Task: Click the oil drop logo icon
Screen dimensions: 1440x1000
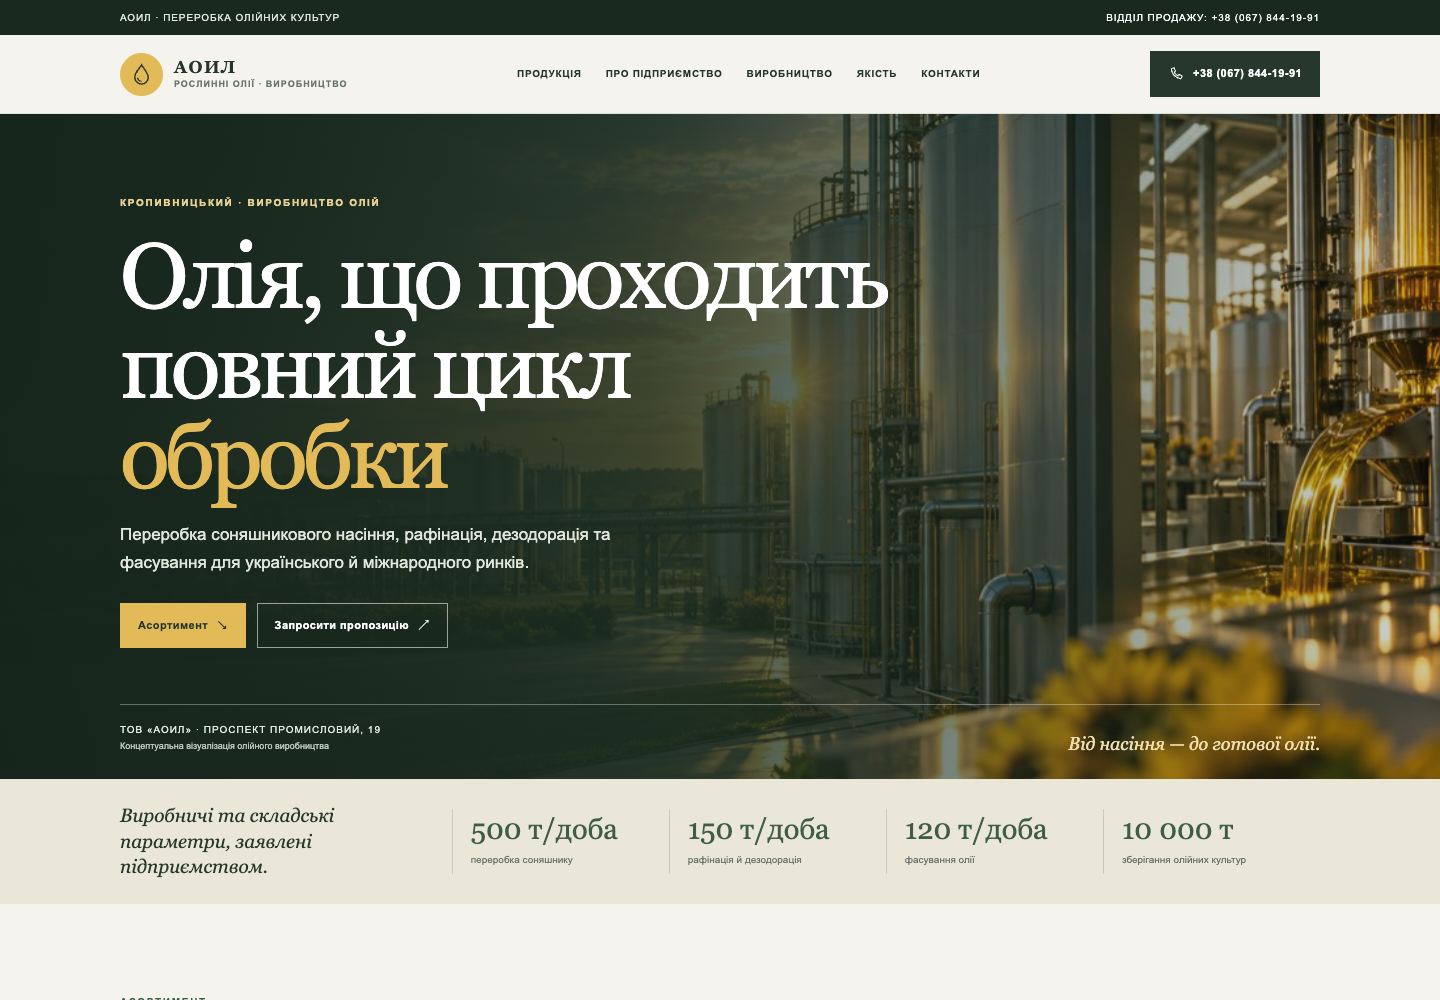Action: 141,74
